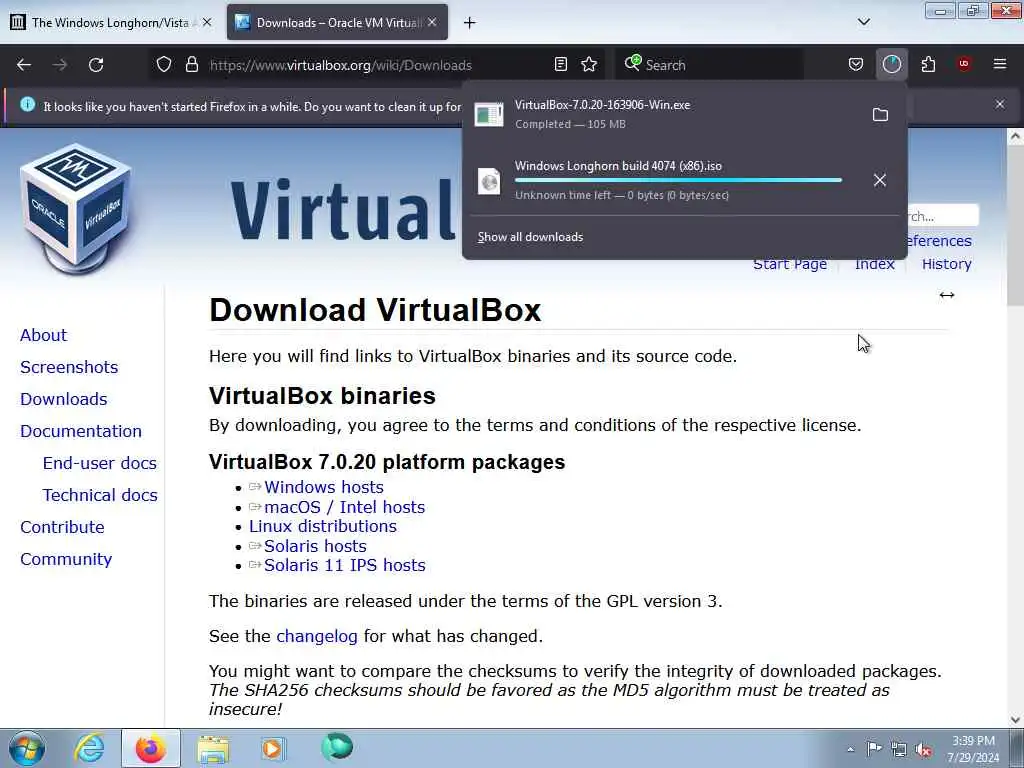Open the History wiki link
This screenshot has height=768, width=1024.
coord(946,264)
